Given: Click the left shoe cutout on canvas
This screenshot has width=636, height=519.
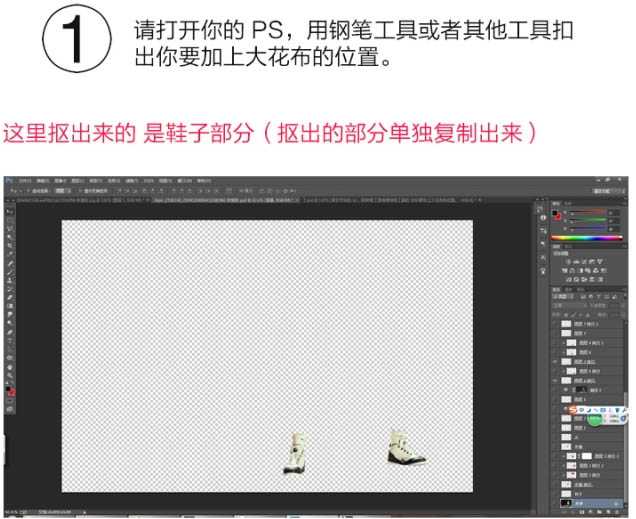Looking at the screenshot, I should [x=295, y=453].
